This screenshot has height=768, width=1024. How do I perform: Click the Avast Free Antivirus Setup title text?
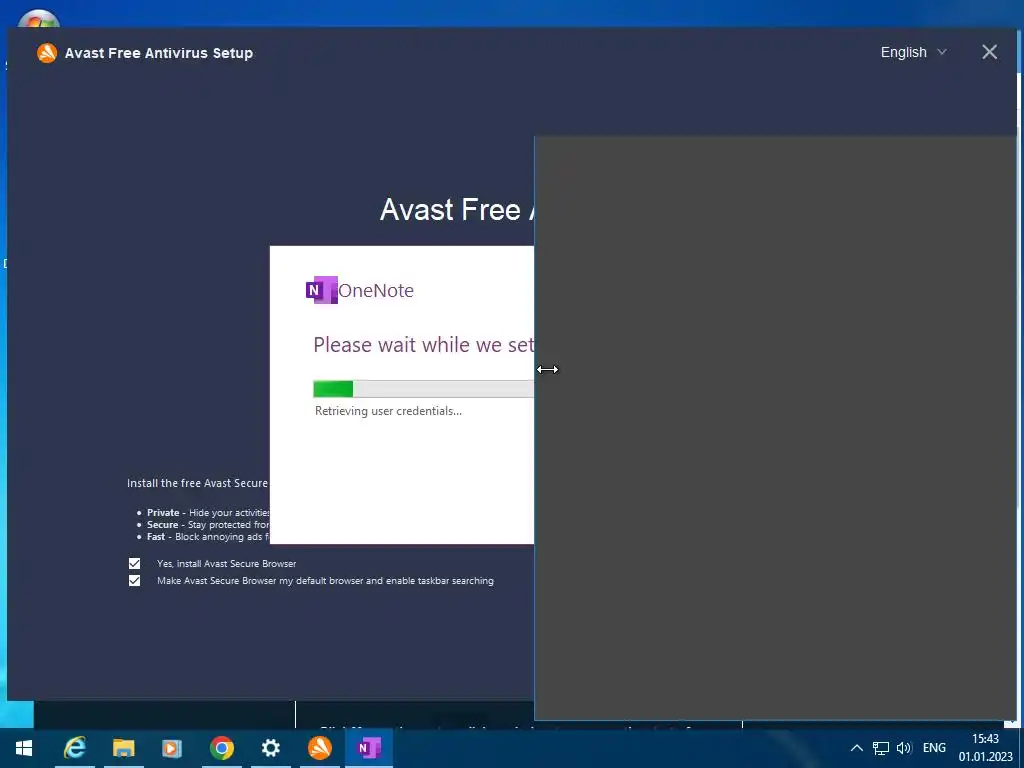159,53
